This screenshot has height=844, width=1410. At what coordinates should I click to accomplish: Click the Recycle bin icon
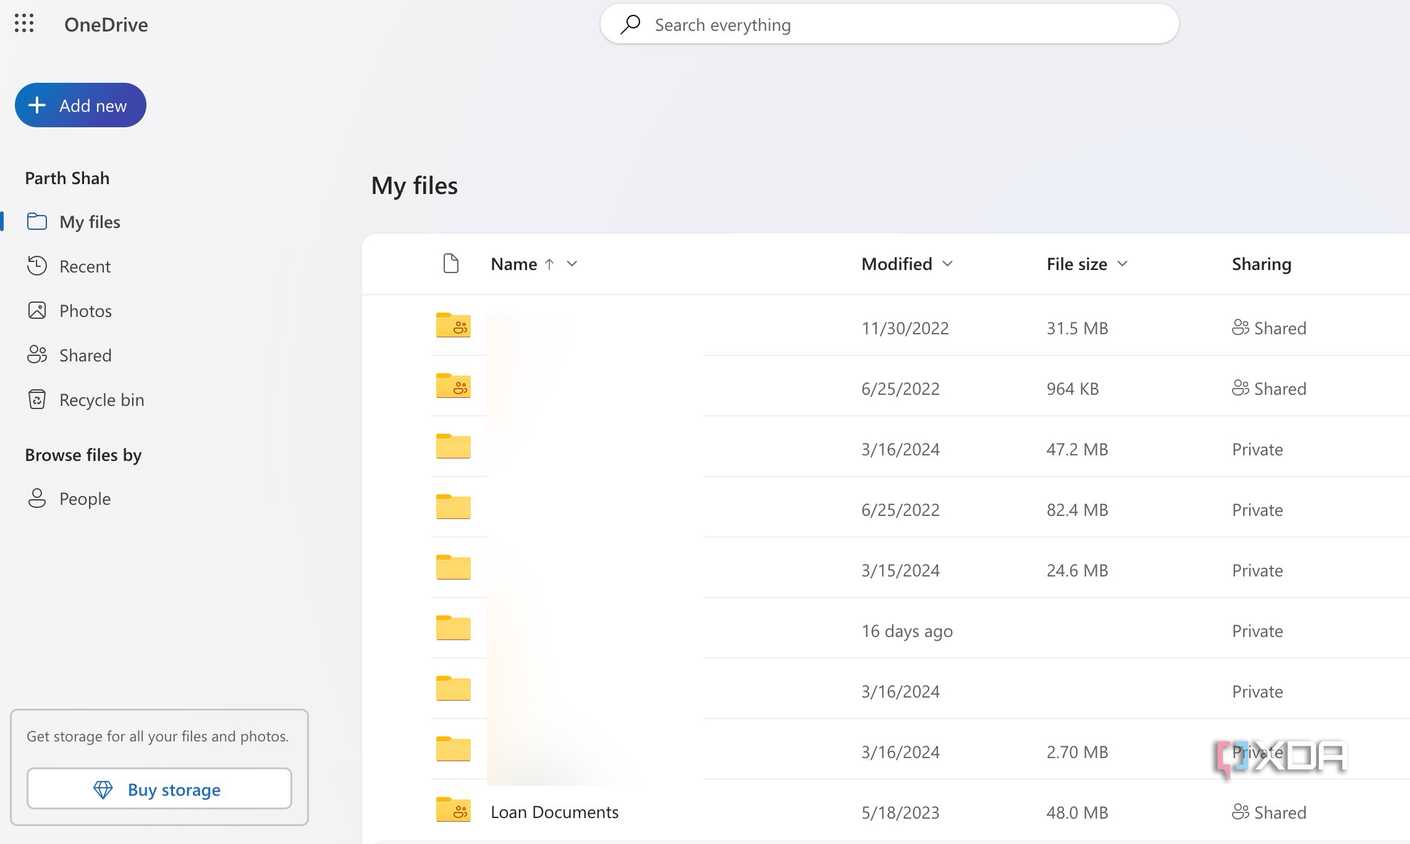click(x=37, y=399)
